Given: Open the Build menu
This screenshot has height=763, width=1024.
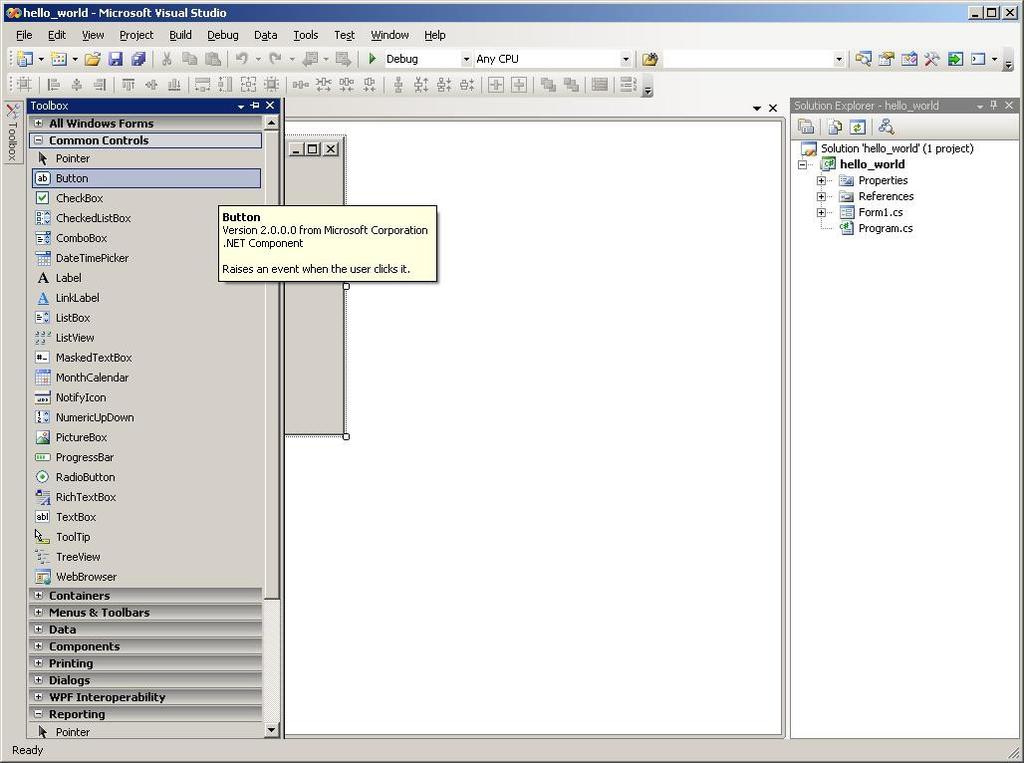Looking at the screenshot, I should 180,35.
